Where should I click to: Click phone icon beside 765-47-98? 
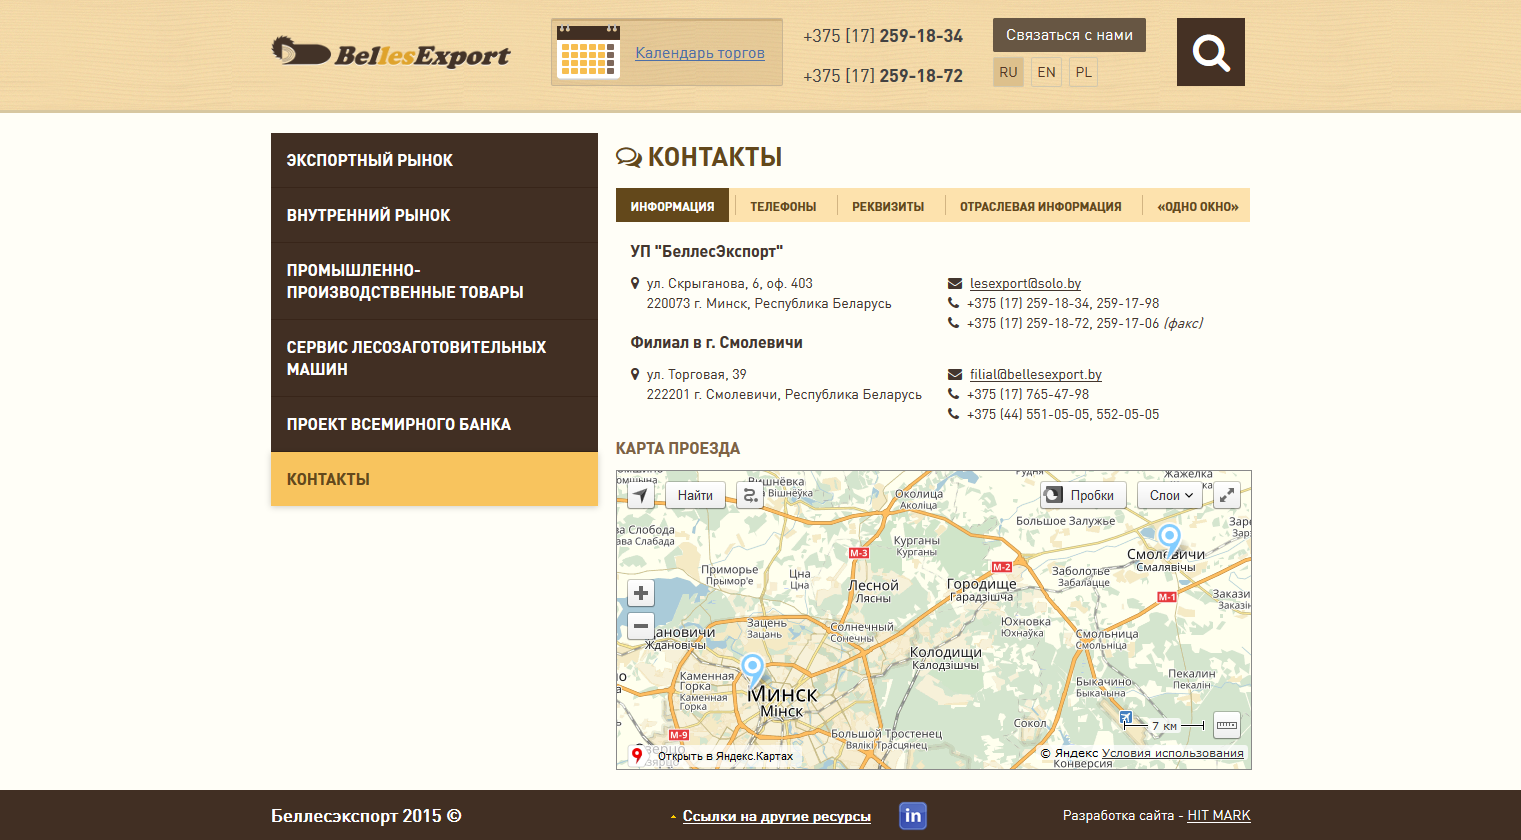click(x=953, y=394)
